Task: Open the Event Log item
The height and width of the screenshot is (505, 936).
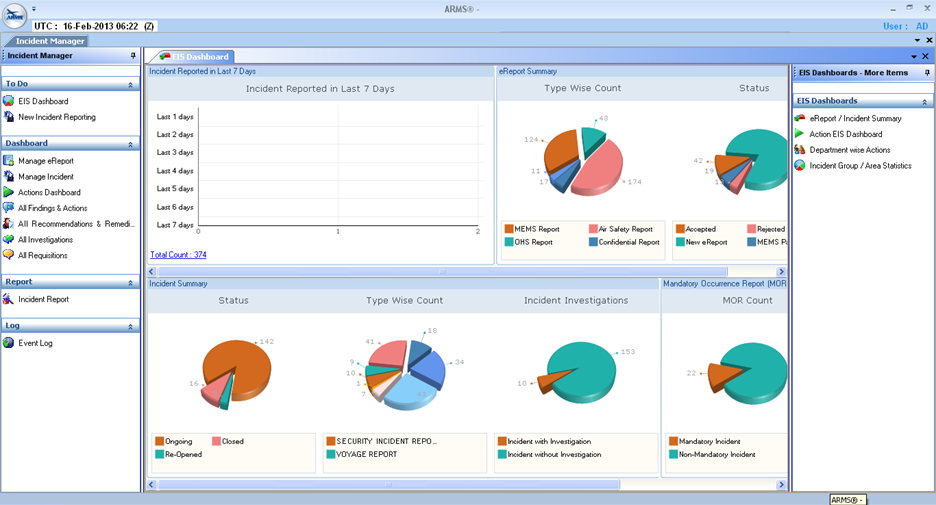Action: [x=35, y=343]
